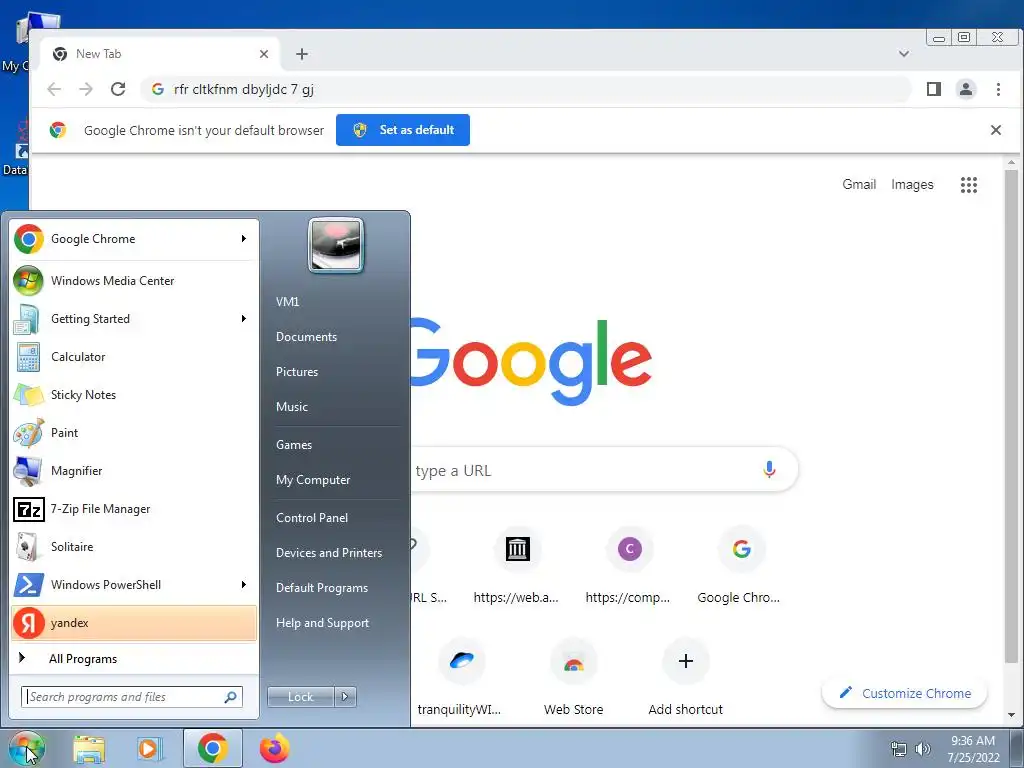This screenshot has height=768, width=1024.
Task: Open Magnifier from Start menu
Action: pyautogui.click(x=134, y=471)
